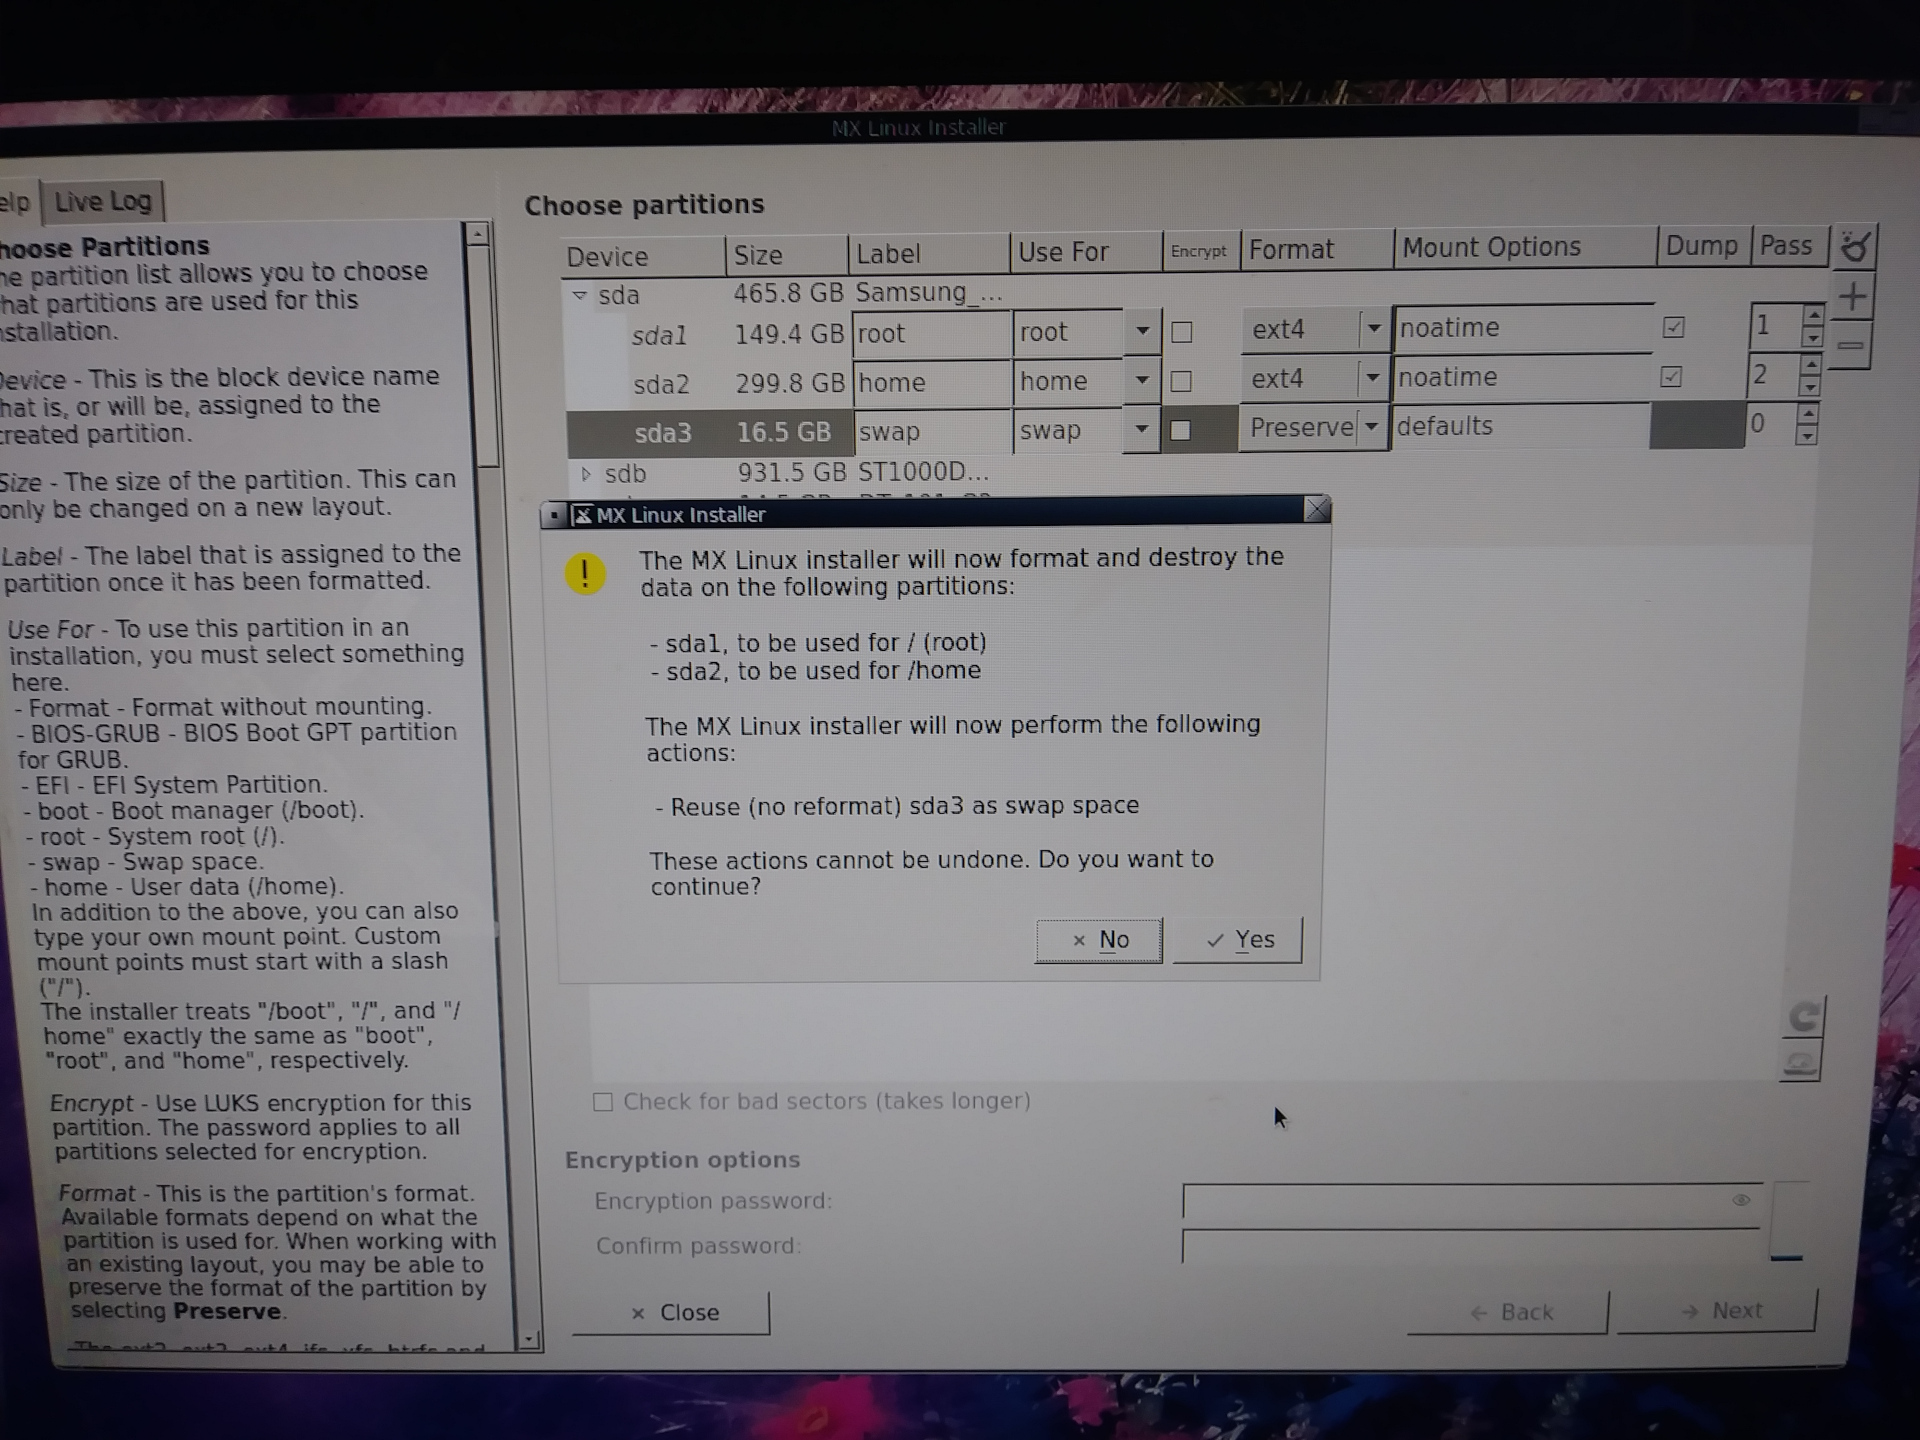Click help panel scroll down arrow

pos(530,1339)
